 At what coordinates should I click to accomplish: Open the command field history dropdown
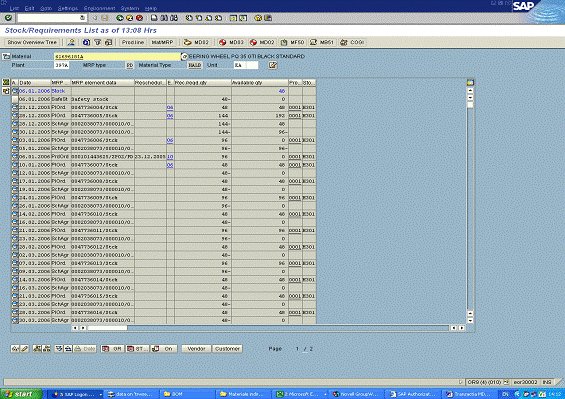tap(83, 18)
